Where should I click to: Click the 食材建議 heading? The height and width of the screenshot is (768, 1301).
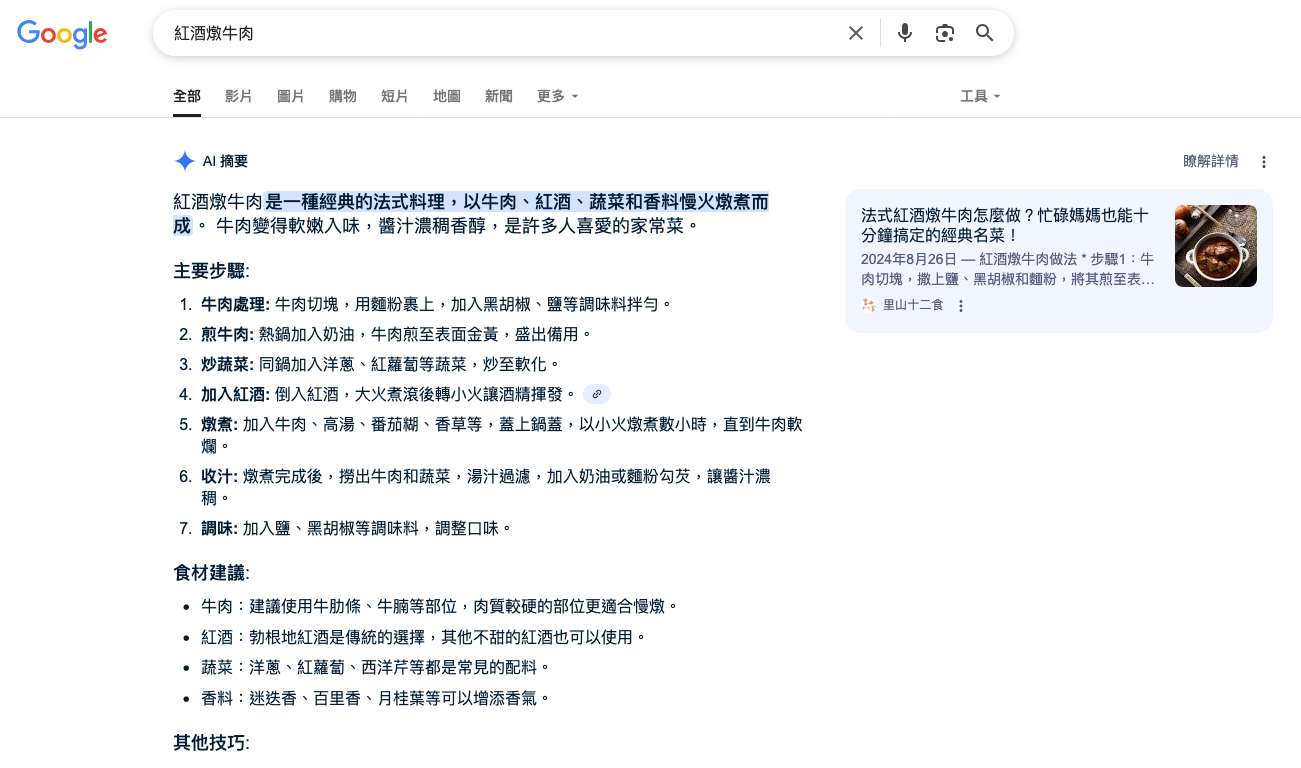click(211, 573)
